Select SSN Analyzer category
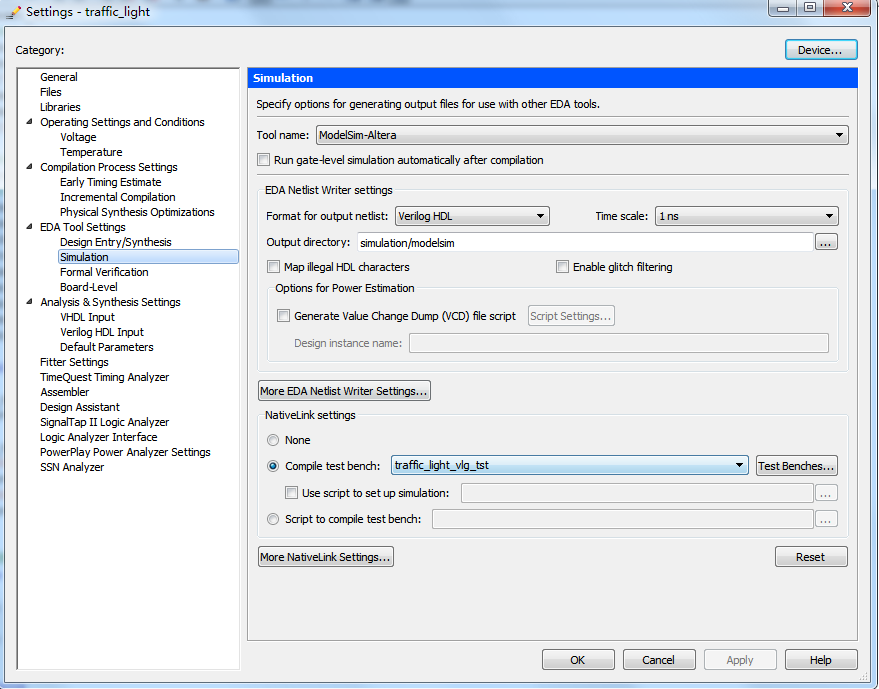The width and height of the screenshot is (879, 689). click(72, 467)
